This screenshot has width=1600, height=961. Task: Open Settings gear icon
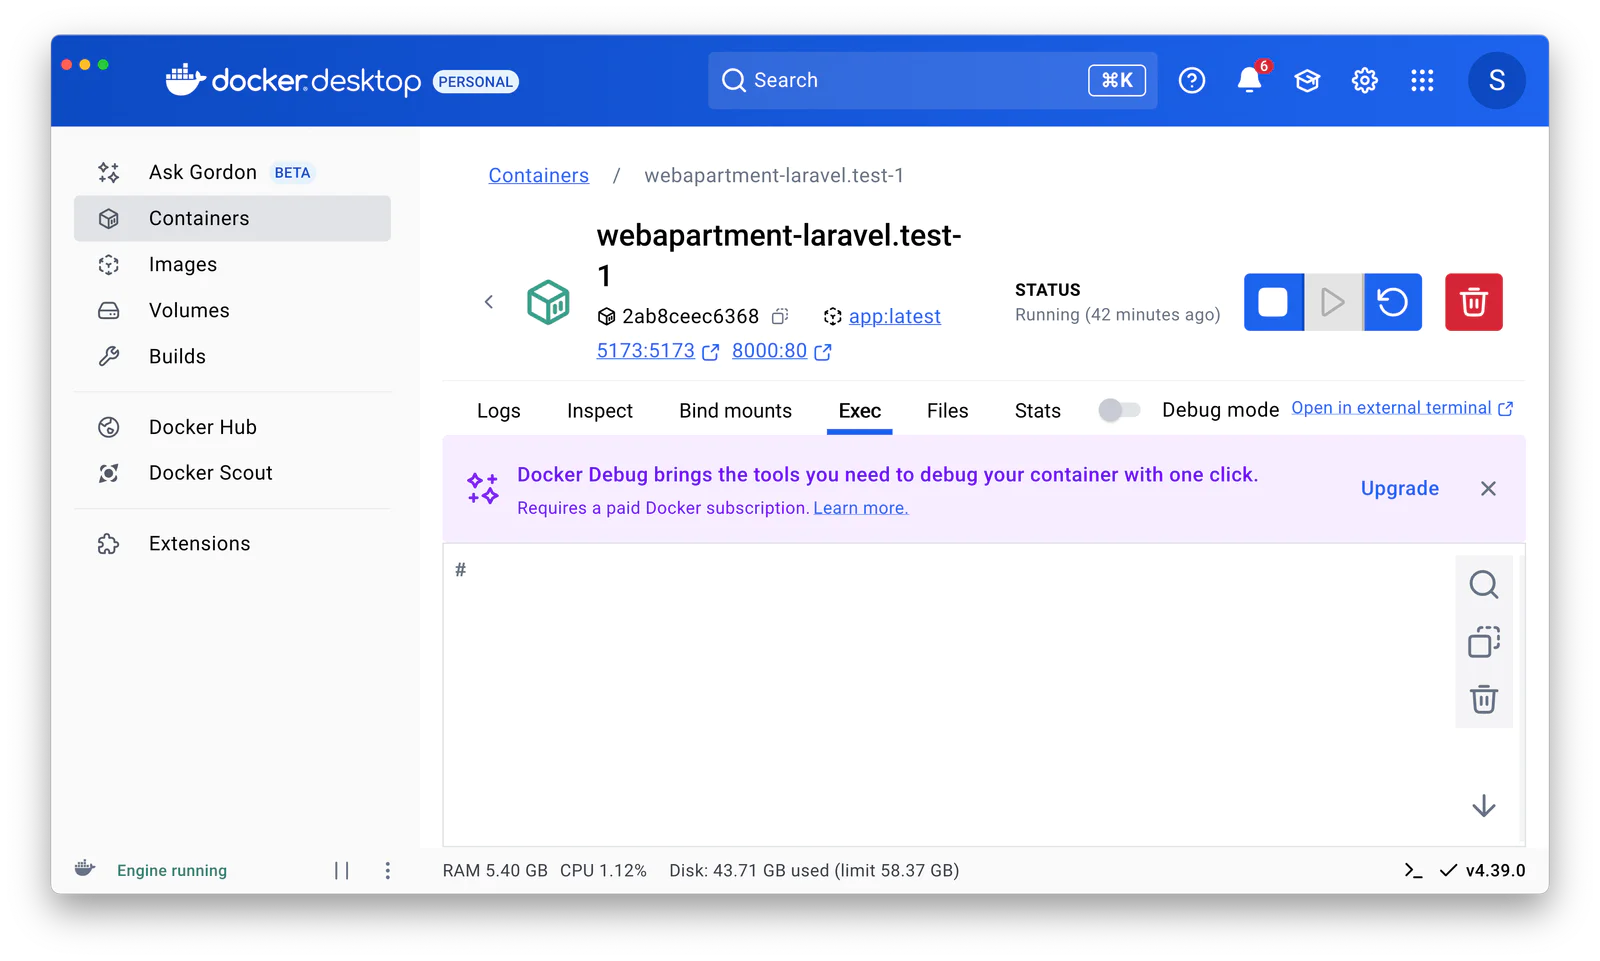click(x=1365, y=80)
